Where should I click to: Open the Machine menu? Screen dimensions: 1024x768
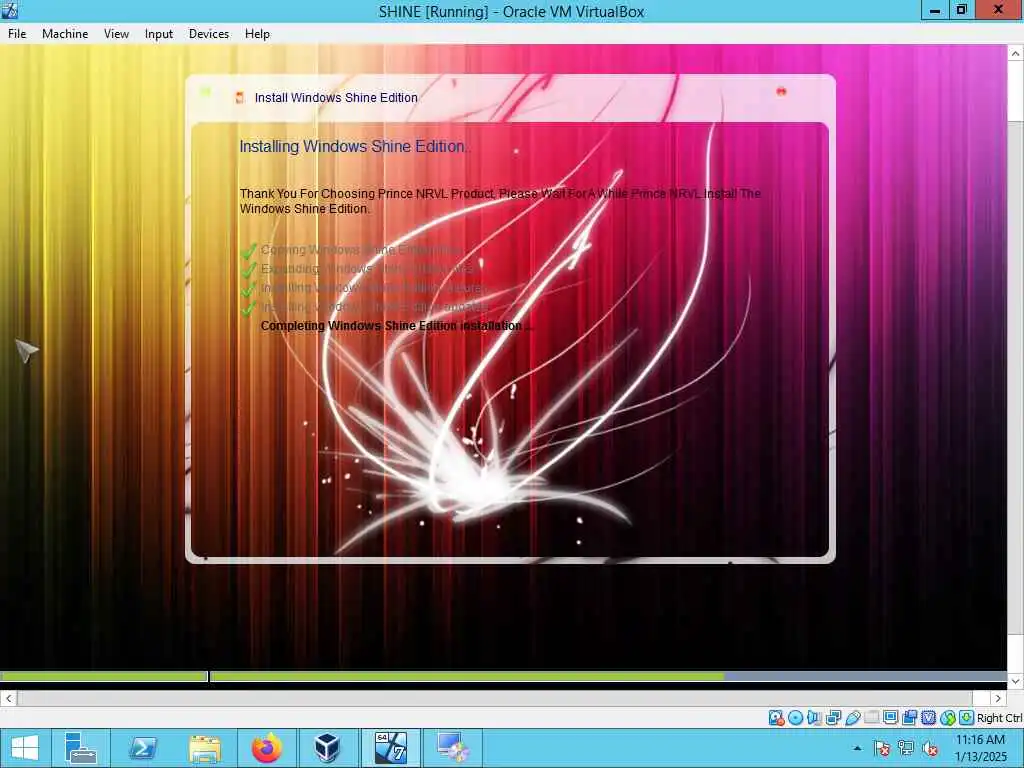(65, 34)
